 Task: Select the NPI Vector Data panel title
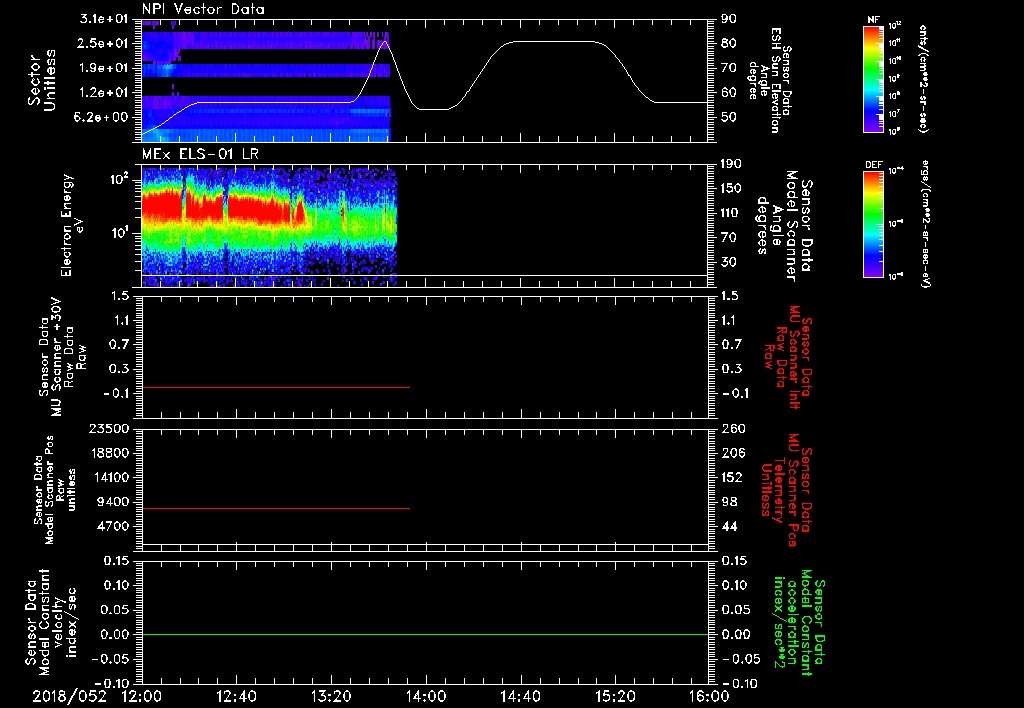click(x=203, y=9)
